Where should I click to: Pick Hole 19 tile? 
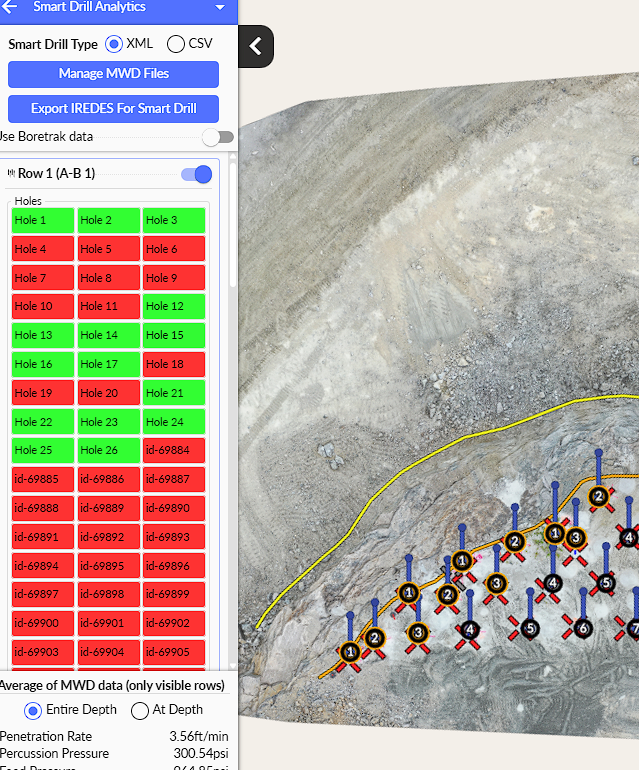click(43, 393)
